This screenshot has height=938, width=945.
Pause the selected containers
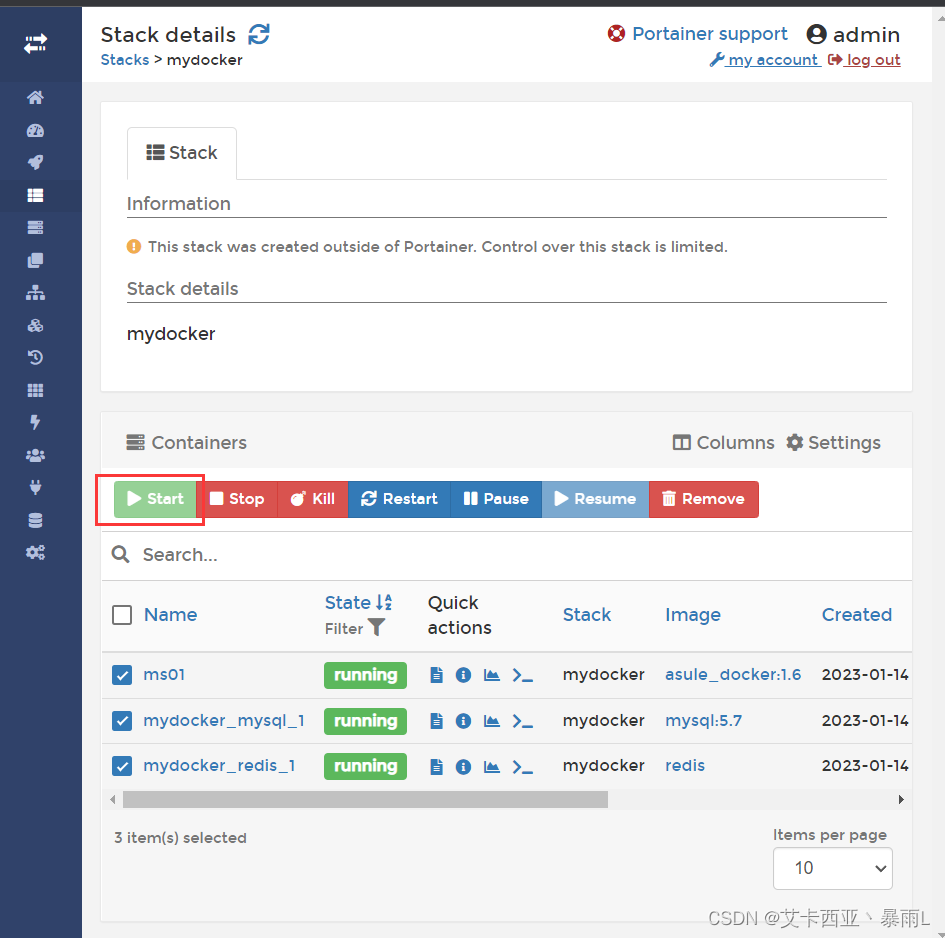(495, 499)
